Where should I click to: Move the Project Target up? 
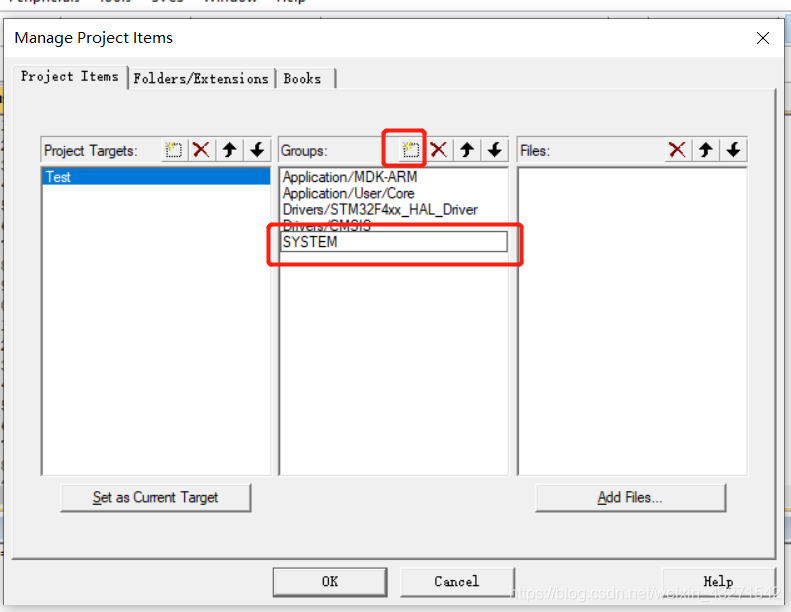click(230, 150)
